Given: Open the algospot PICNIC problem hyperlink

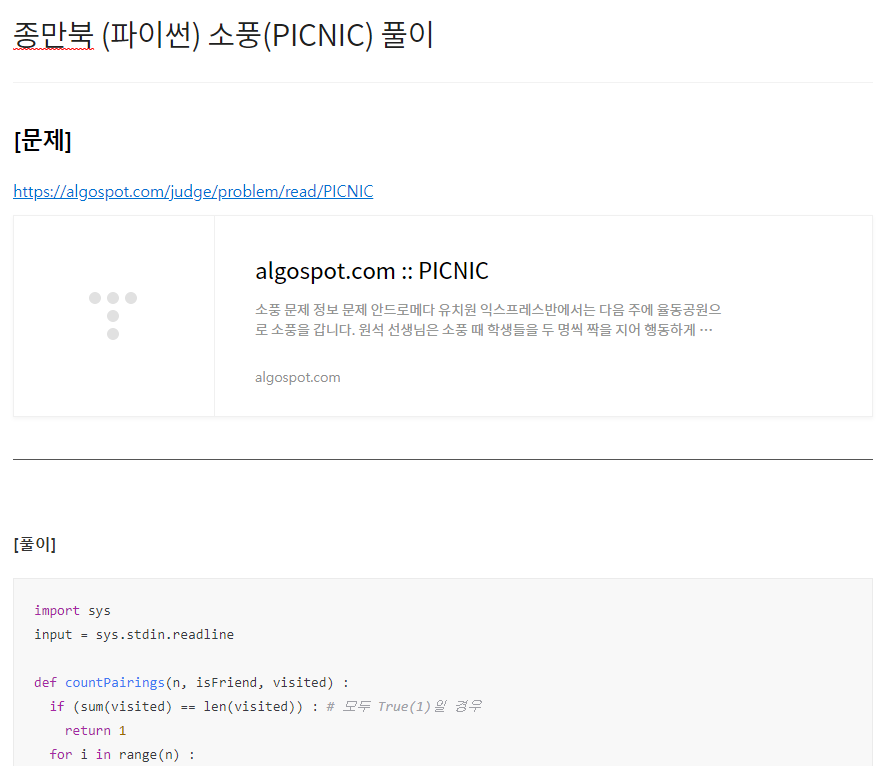Looking at the screenshot, I should (x=193, y=192).
